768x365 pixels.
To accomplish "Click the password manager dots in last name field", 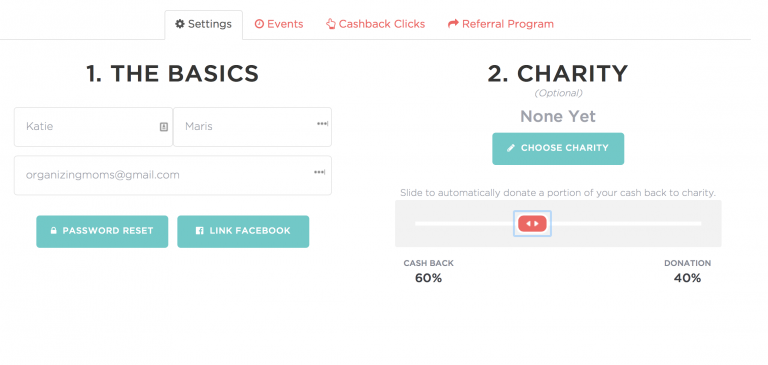I will point(322,124).
